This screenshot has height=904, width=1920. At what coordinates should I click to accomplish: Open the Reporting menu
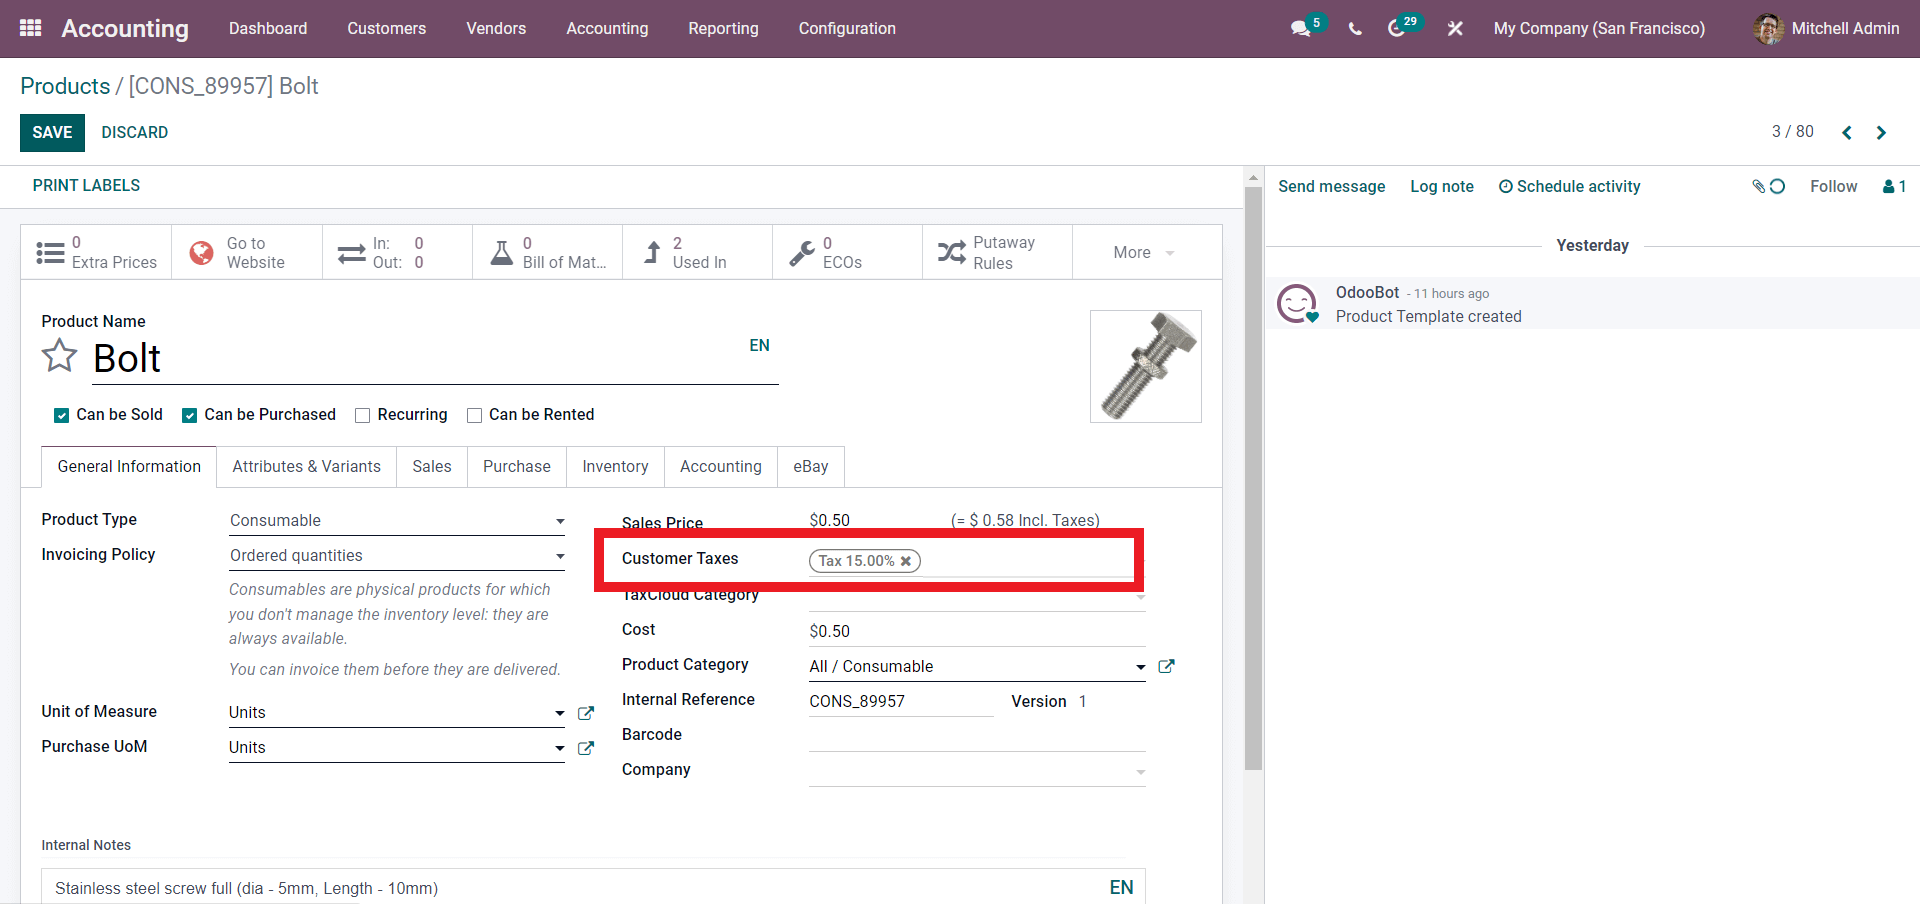[723, 29]
